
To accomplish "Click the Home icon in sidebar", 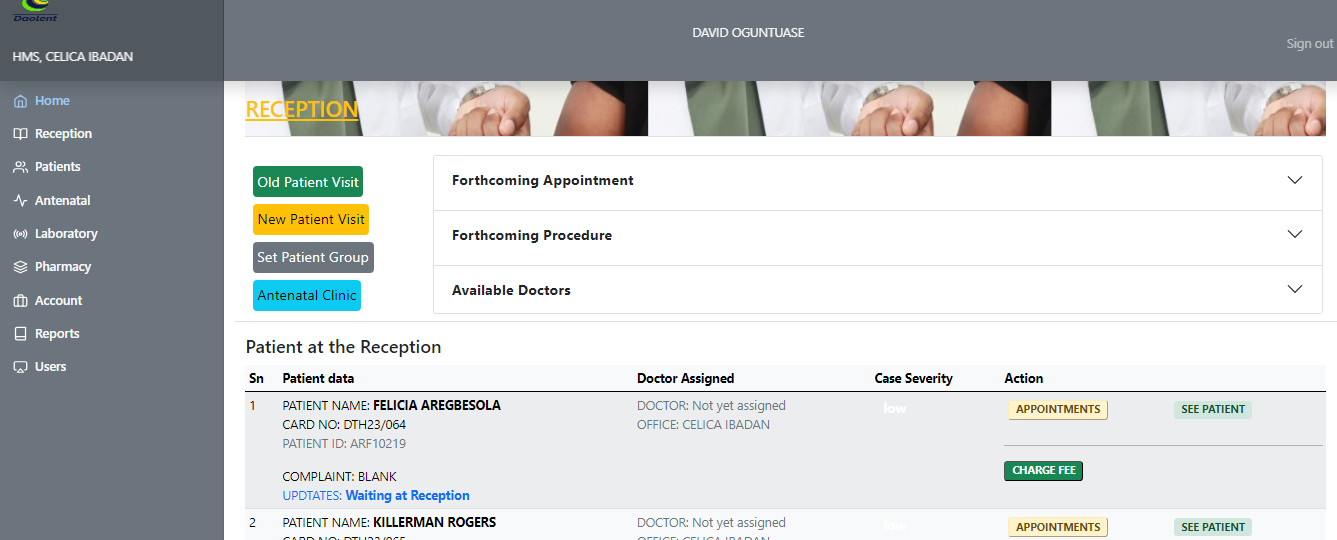I will 20,101.
